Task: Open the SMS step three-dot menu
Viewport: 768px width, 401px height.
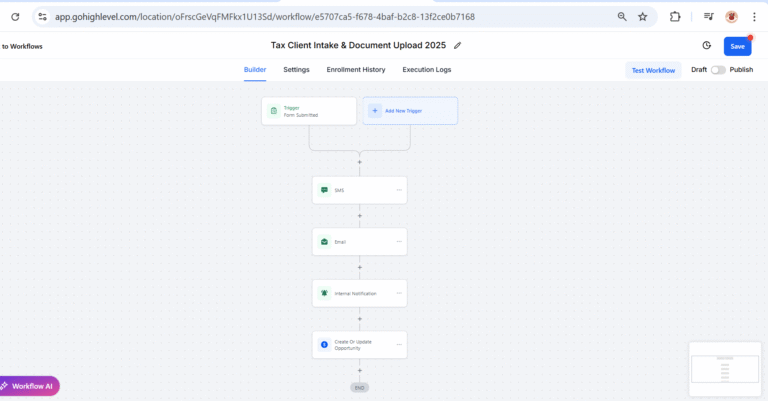Action: (399, 190)
